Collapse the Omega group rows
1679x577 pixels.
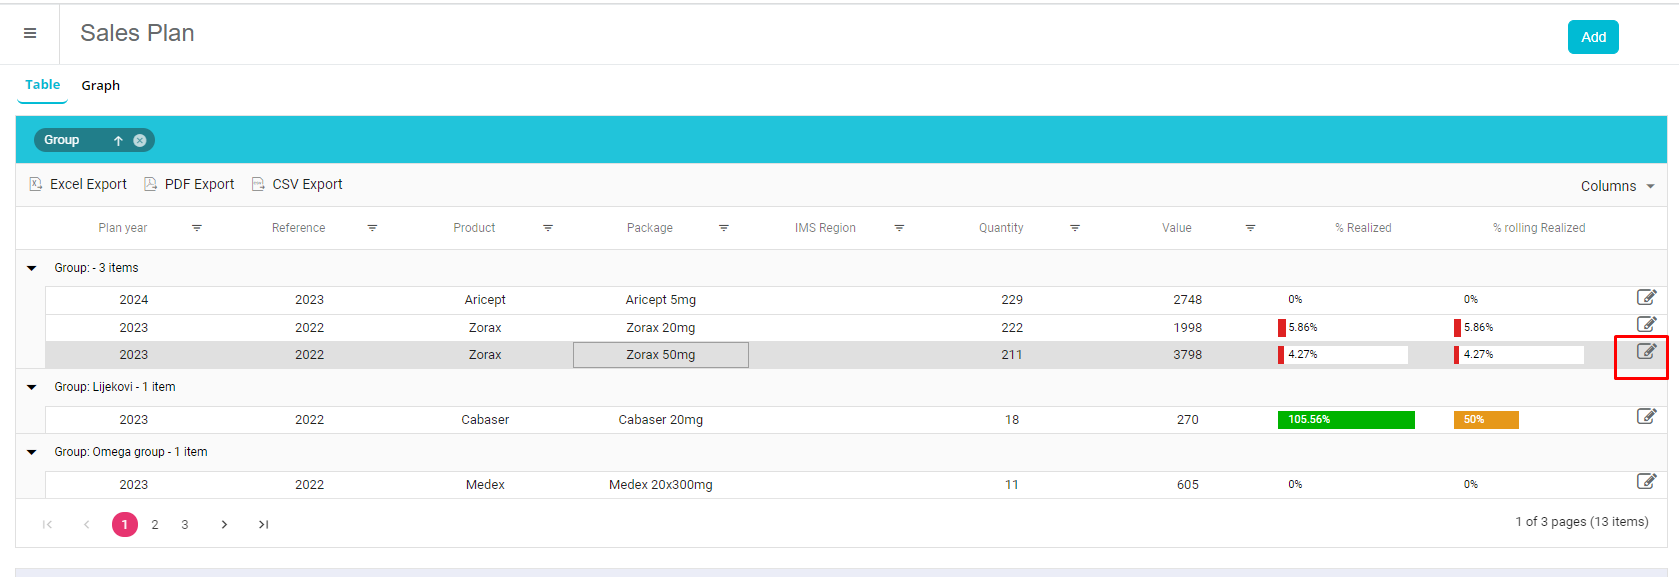point(32,452)
